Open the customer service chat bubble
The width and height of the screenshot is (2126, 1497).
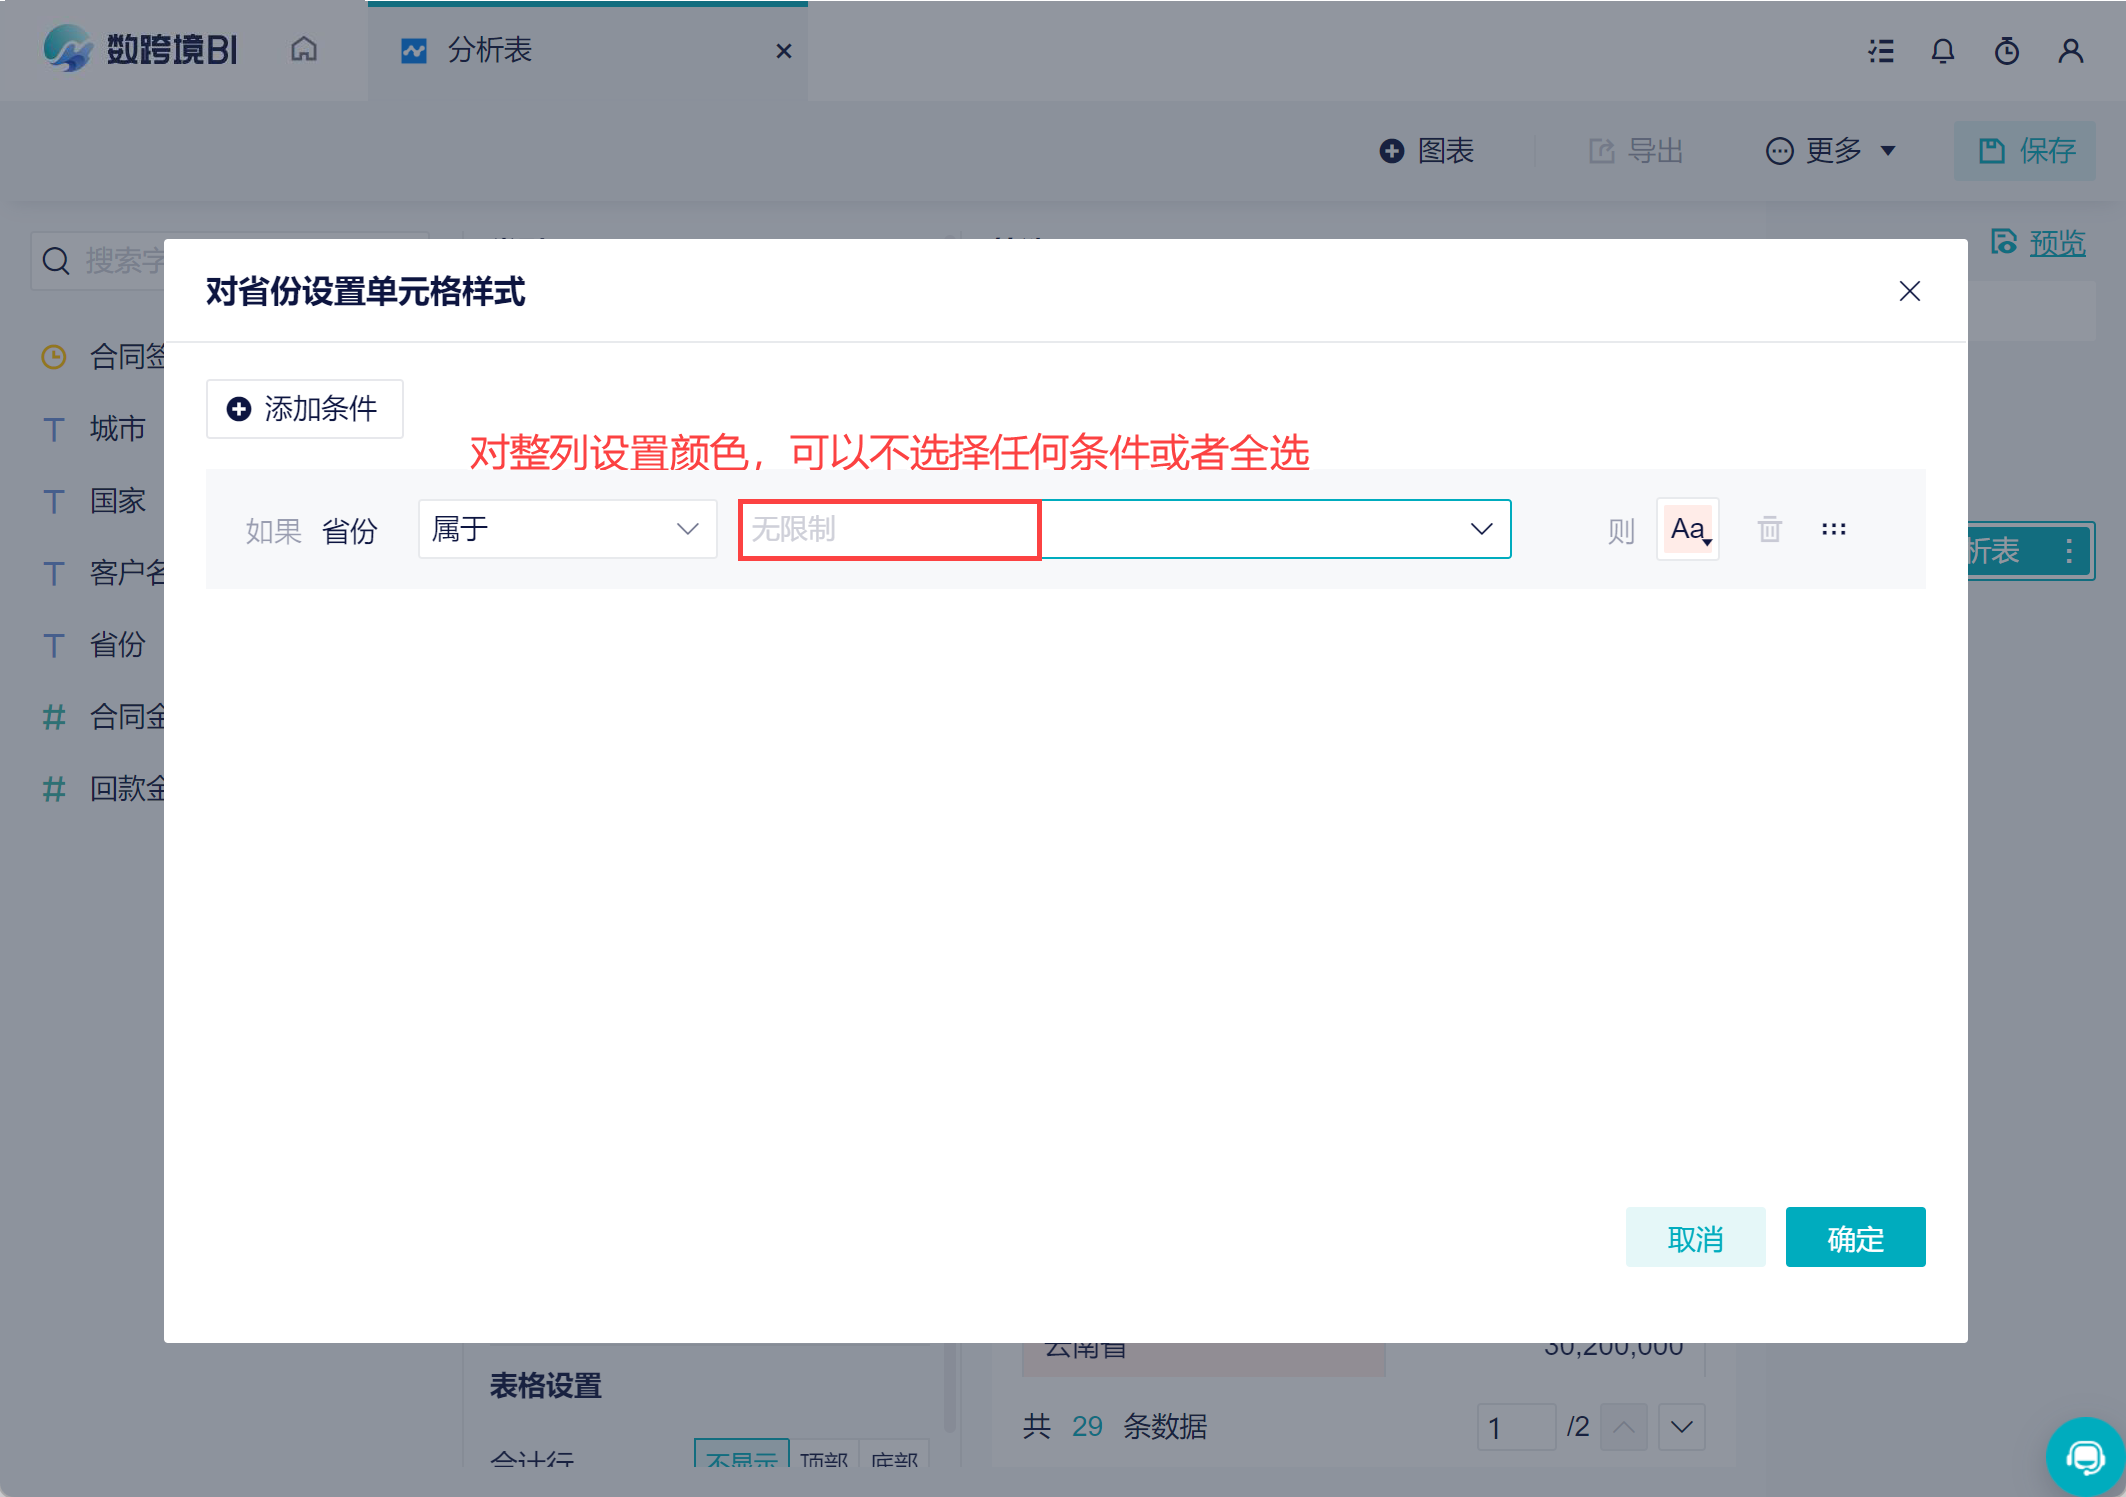pos(2085,1457)
